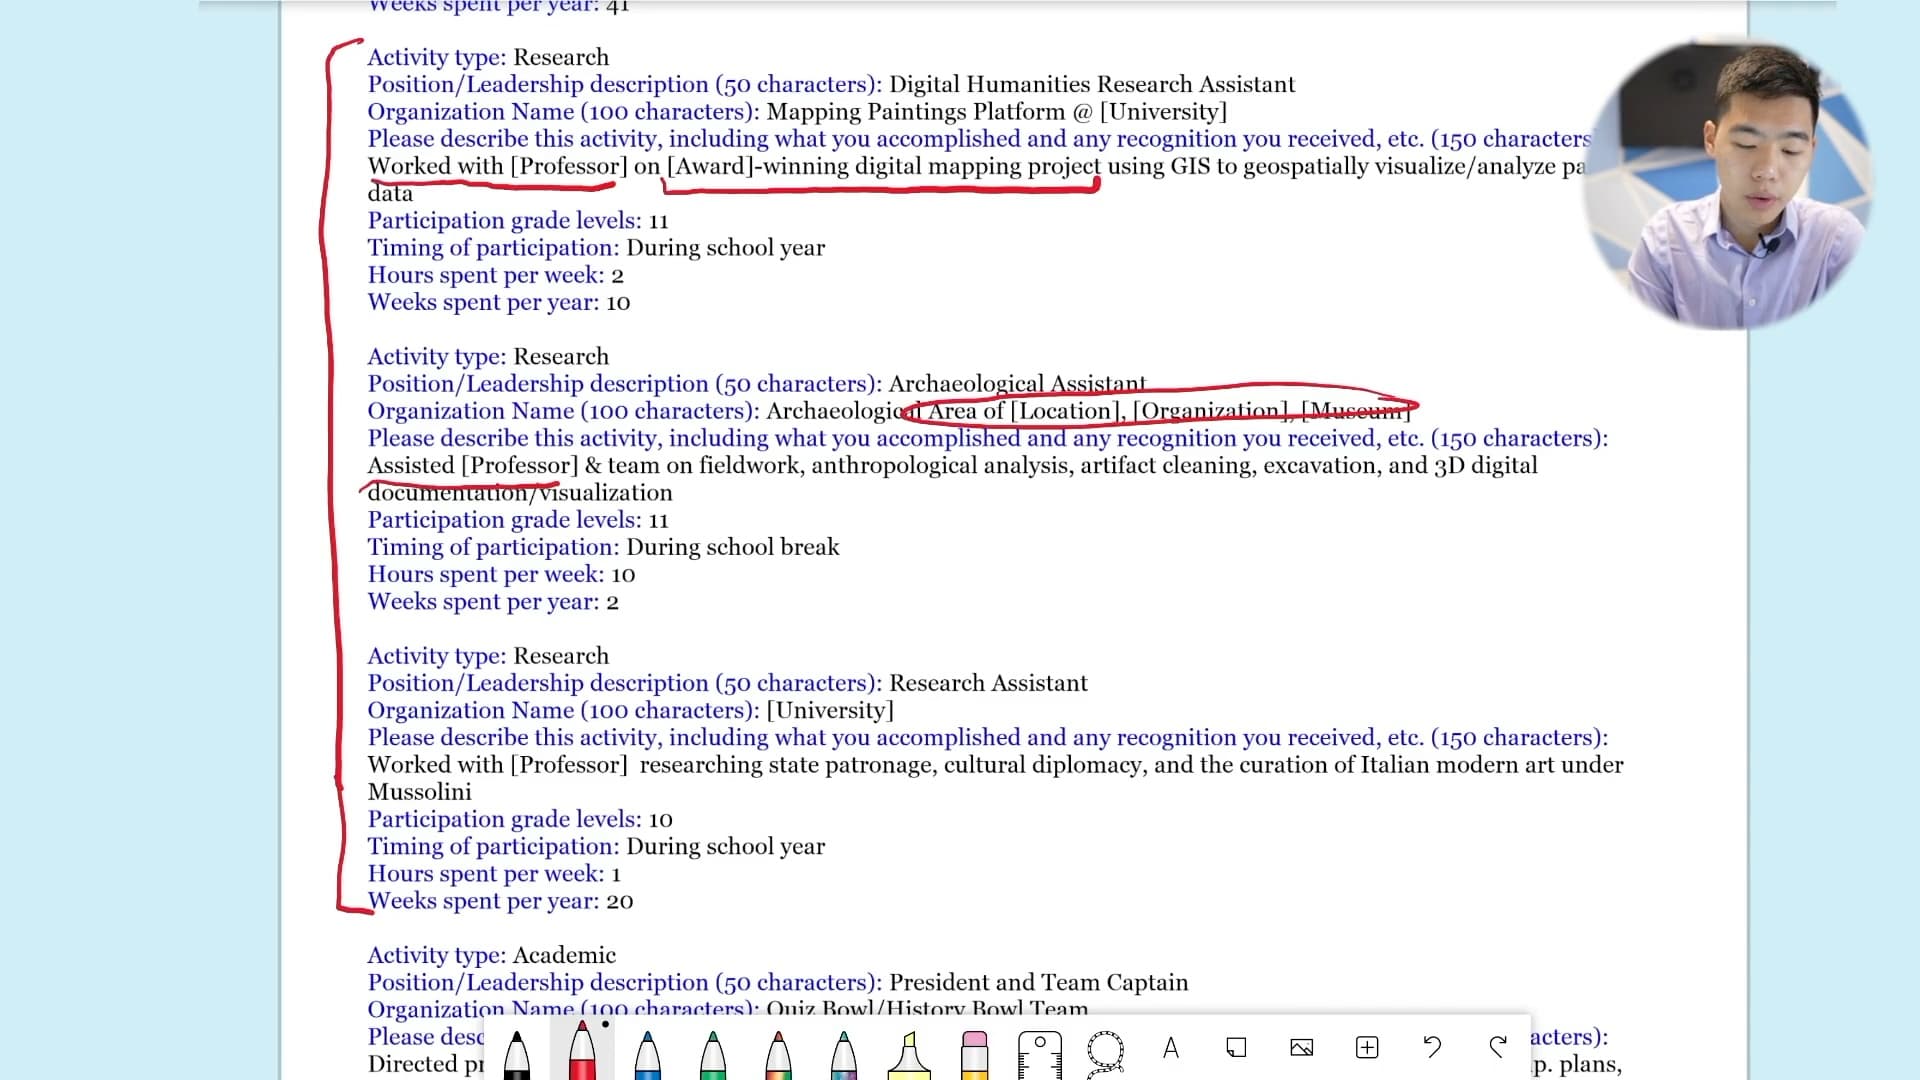Image resolution: width=1920 pixels, height=1080 pixels.
Task: Insert an image from toolbar
Action: pos(1301,1047)
